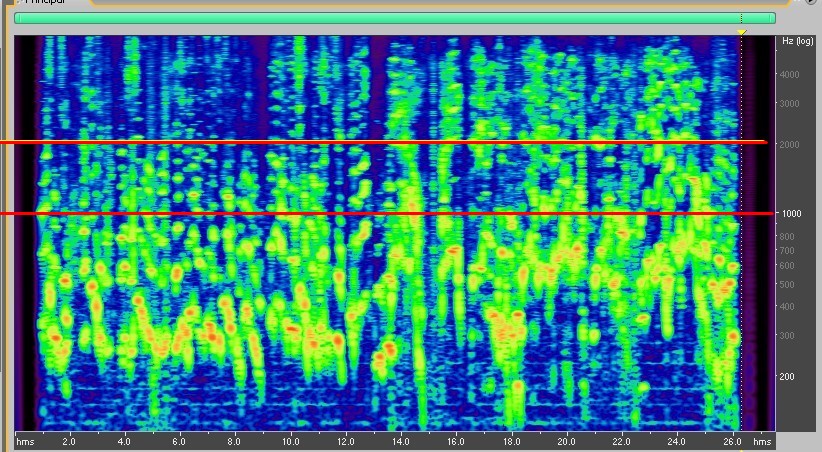Click the arrow button in the top-right corner
Viewport: 822px width, 452px height.
point(811,2)
